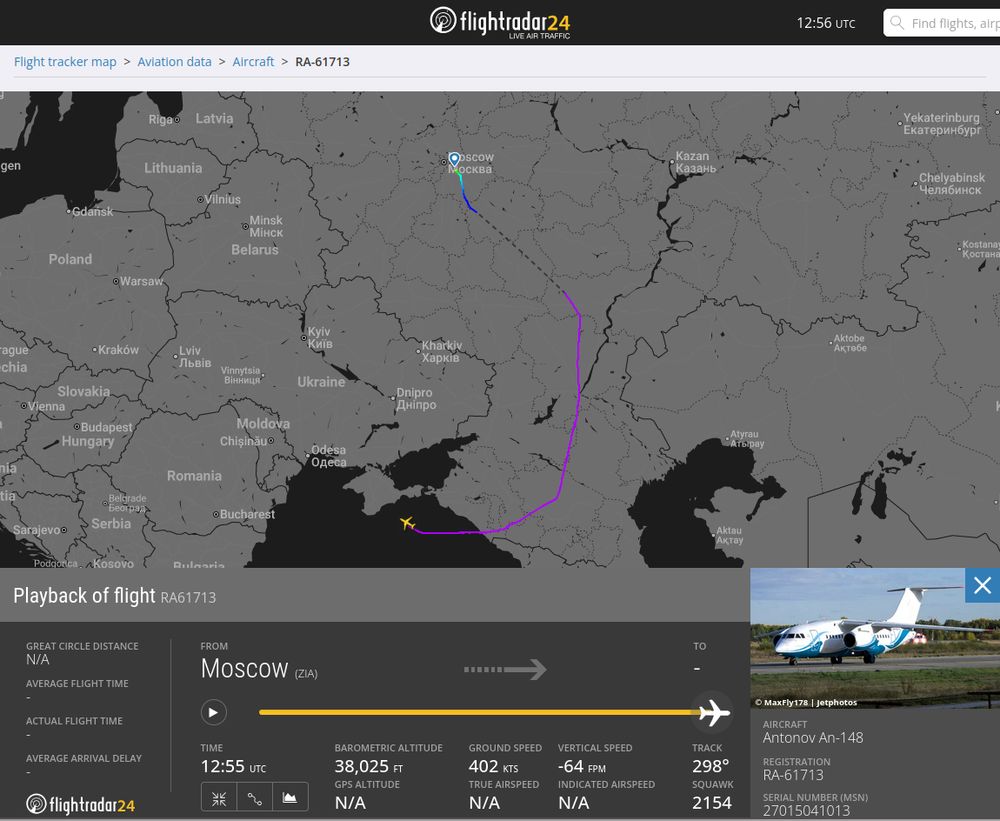Click the Chișinău city label on map
Screen dimensions: 1000x821
click(x=244, y=441)
